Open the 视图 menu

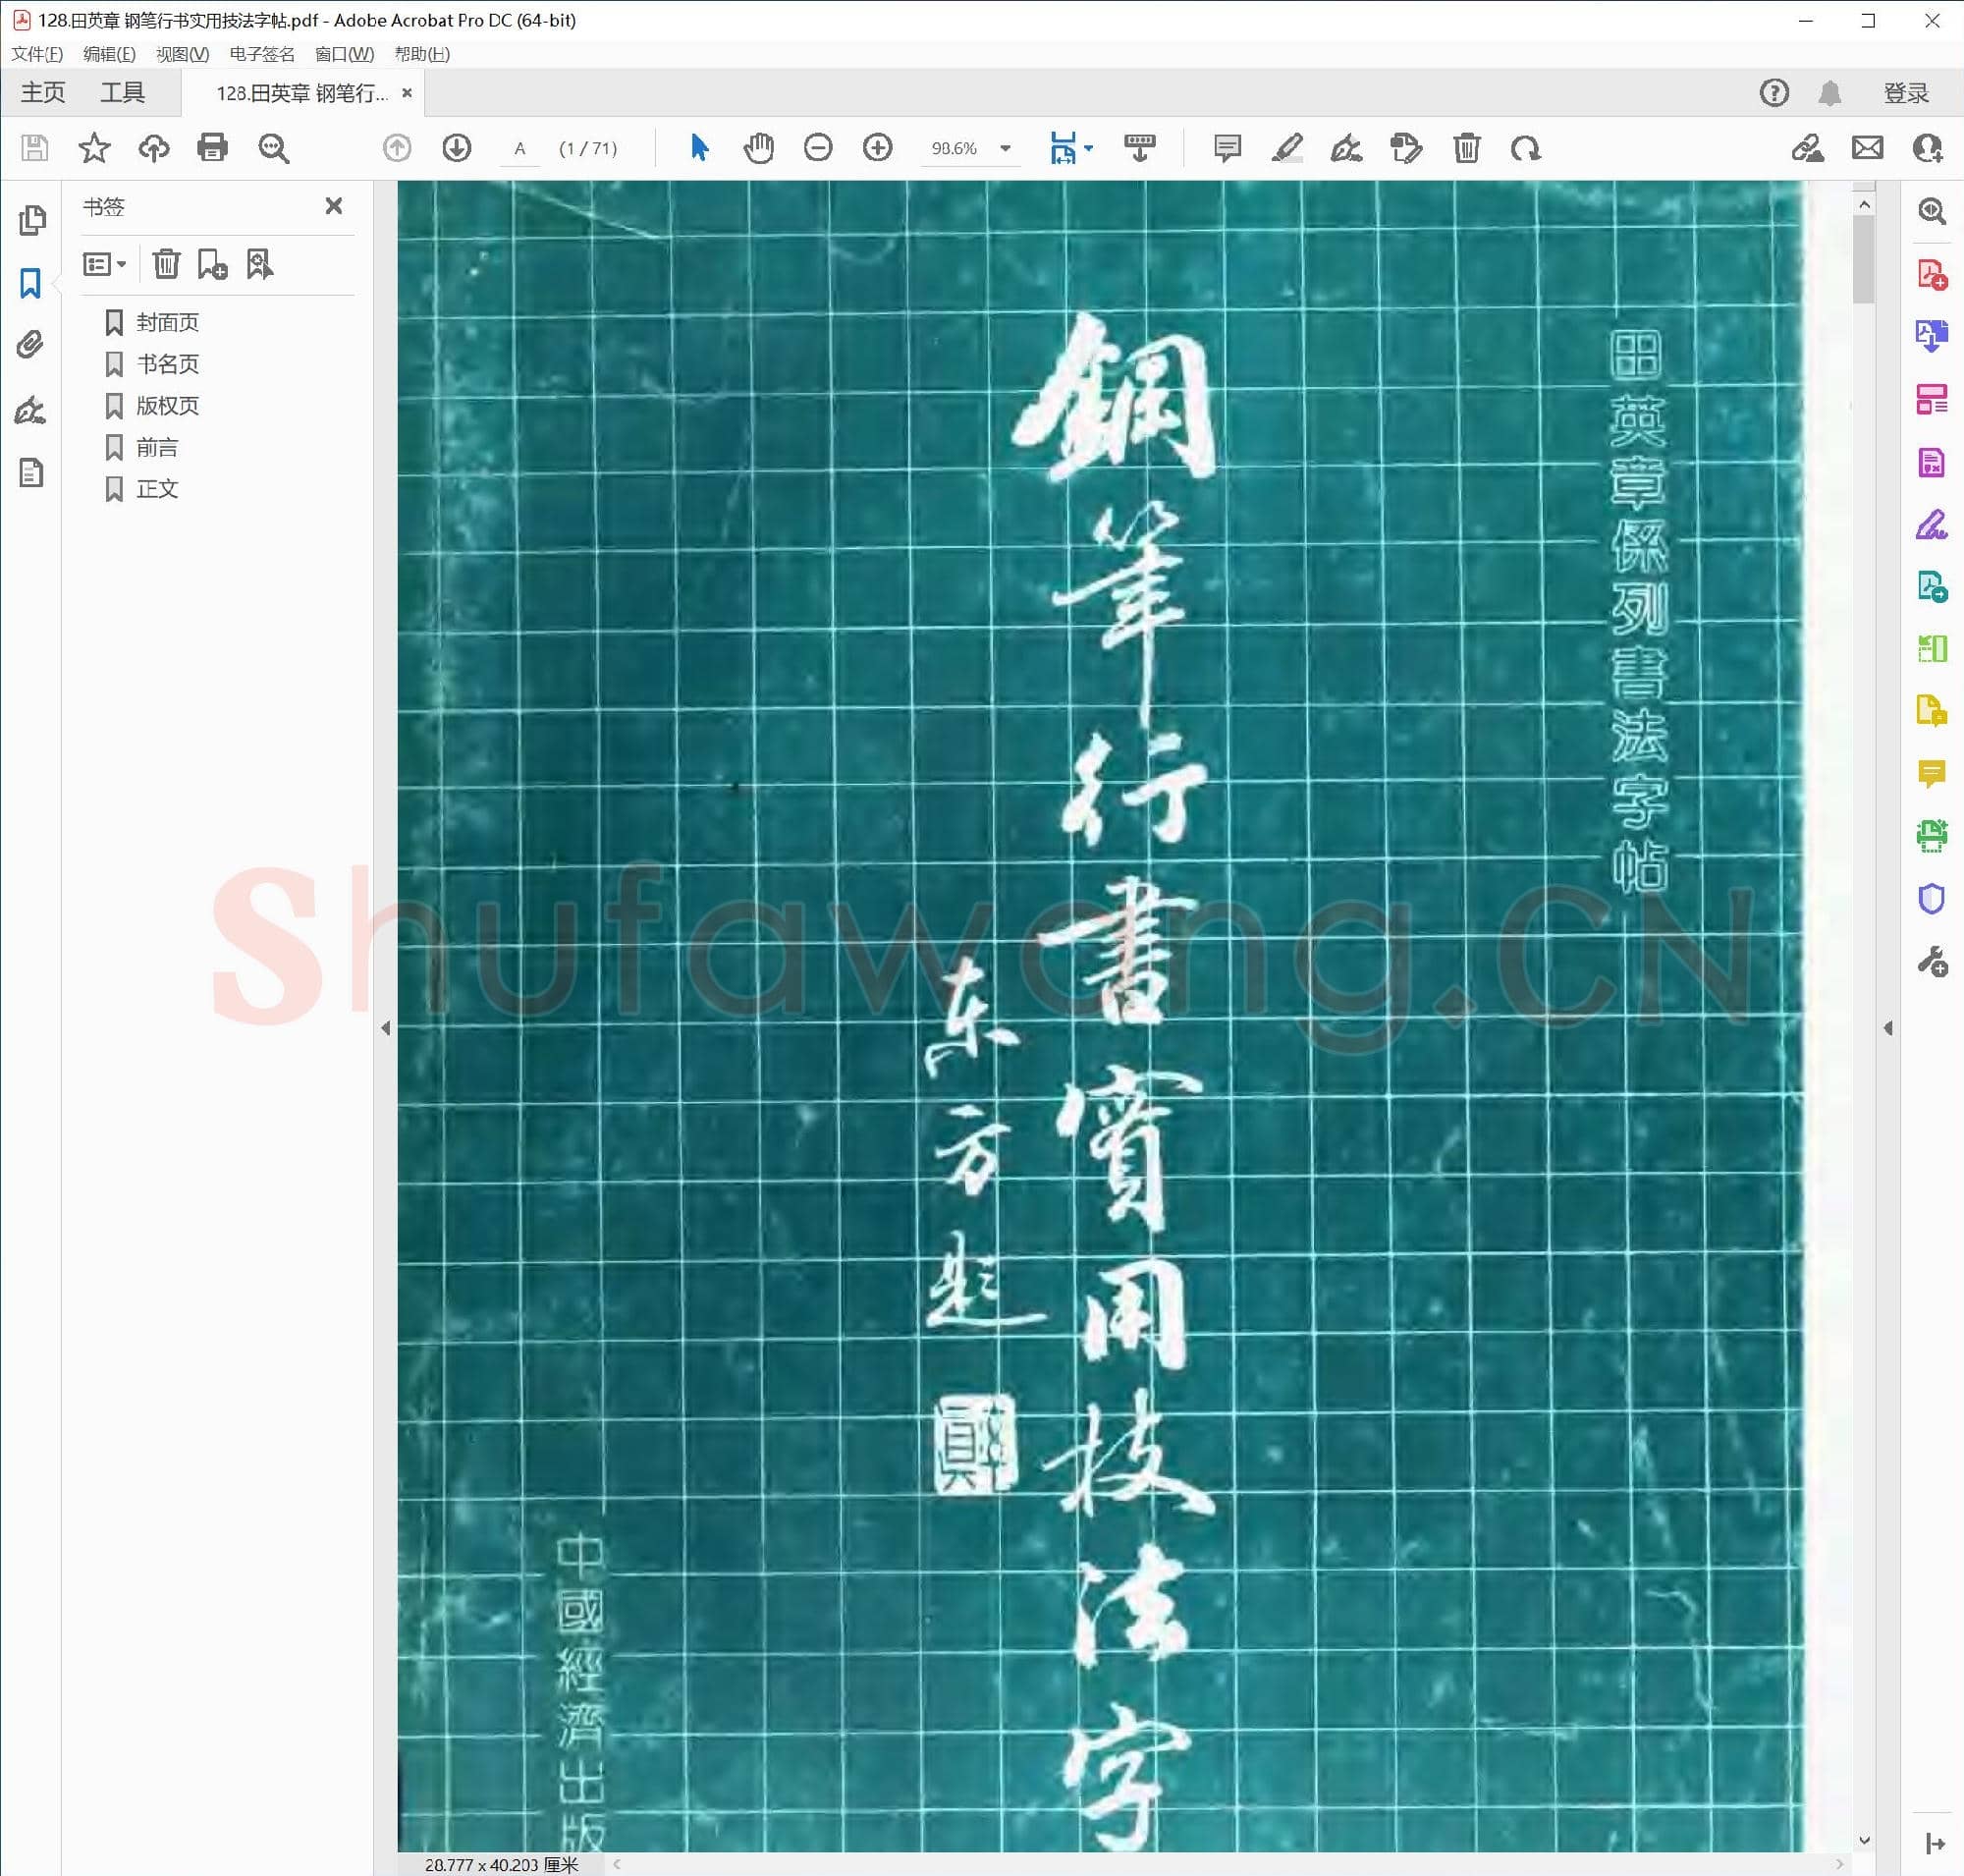tap(180, 55)
